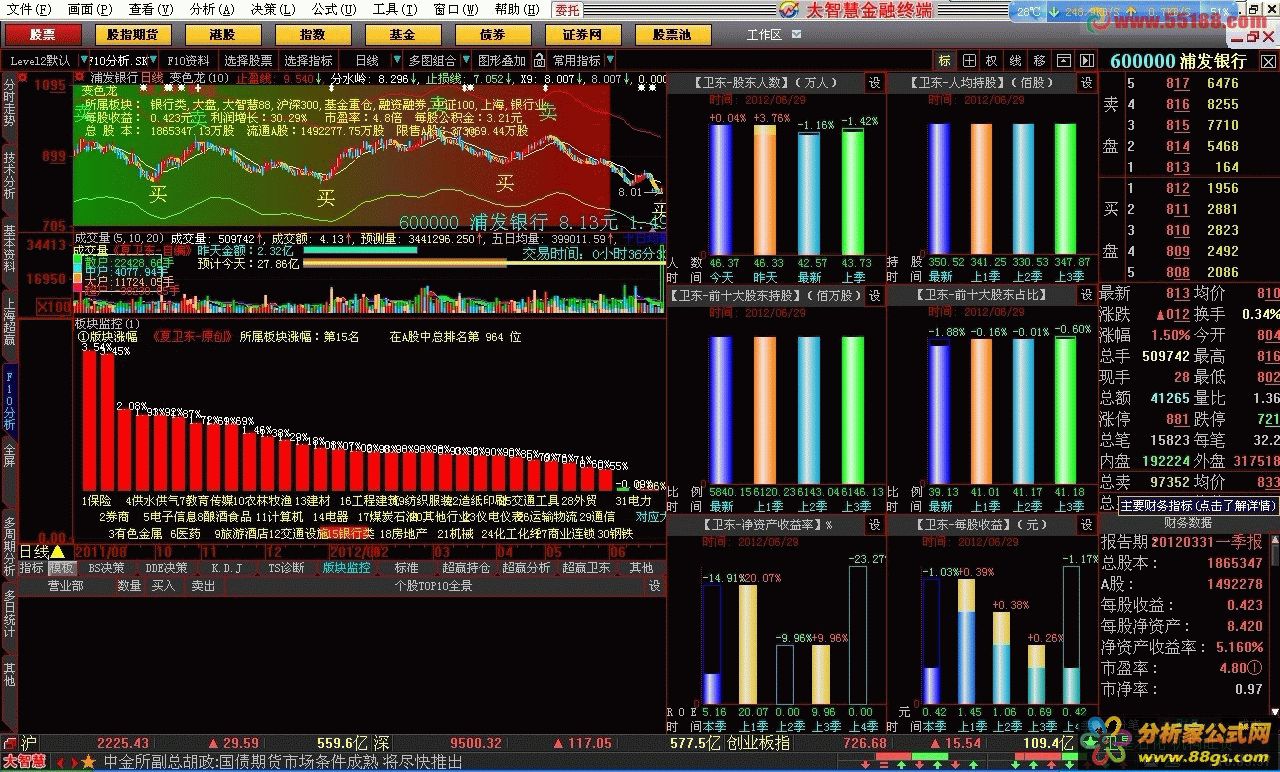Click the 标 chart mode icon
The image size is (1280, 772).
pos(945,61)
